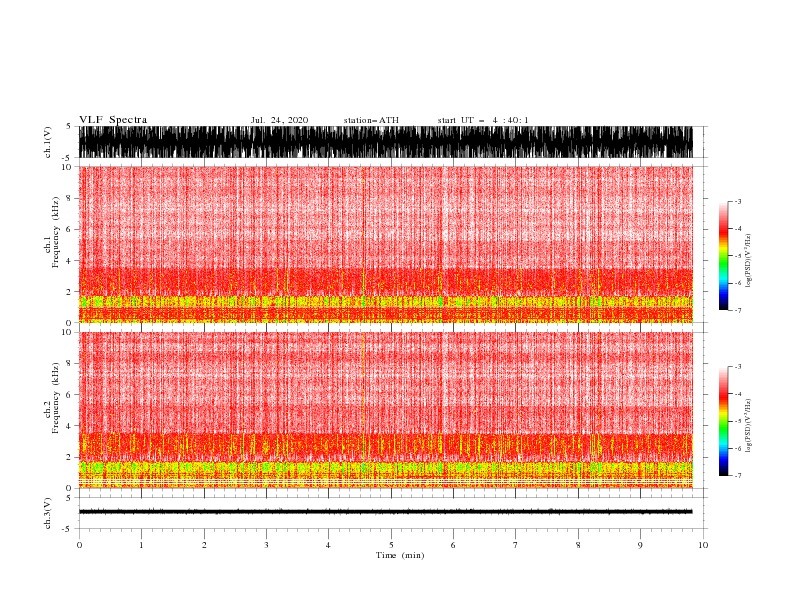Click the "ch.1 Frequency (kHz)" axis label
792x612 pixels.
52,233
